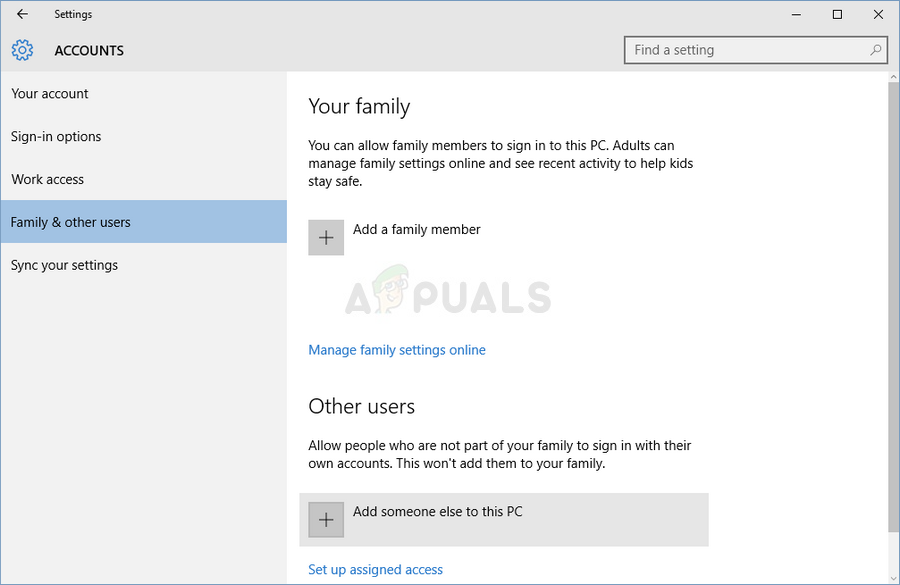This screenshot has height=585, width=900.
Task: Click the back arrow in the title bar
Action: pos(22,14)
